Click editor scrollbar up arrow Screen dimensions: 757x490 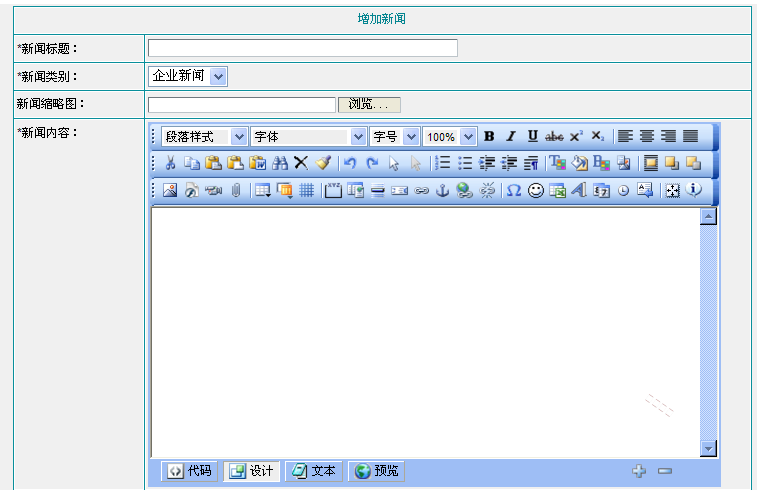pyautogui.click(x=708, y=216)
